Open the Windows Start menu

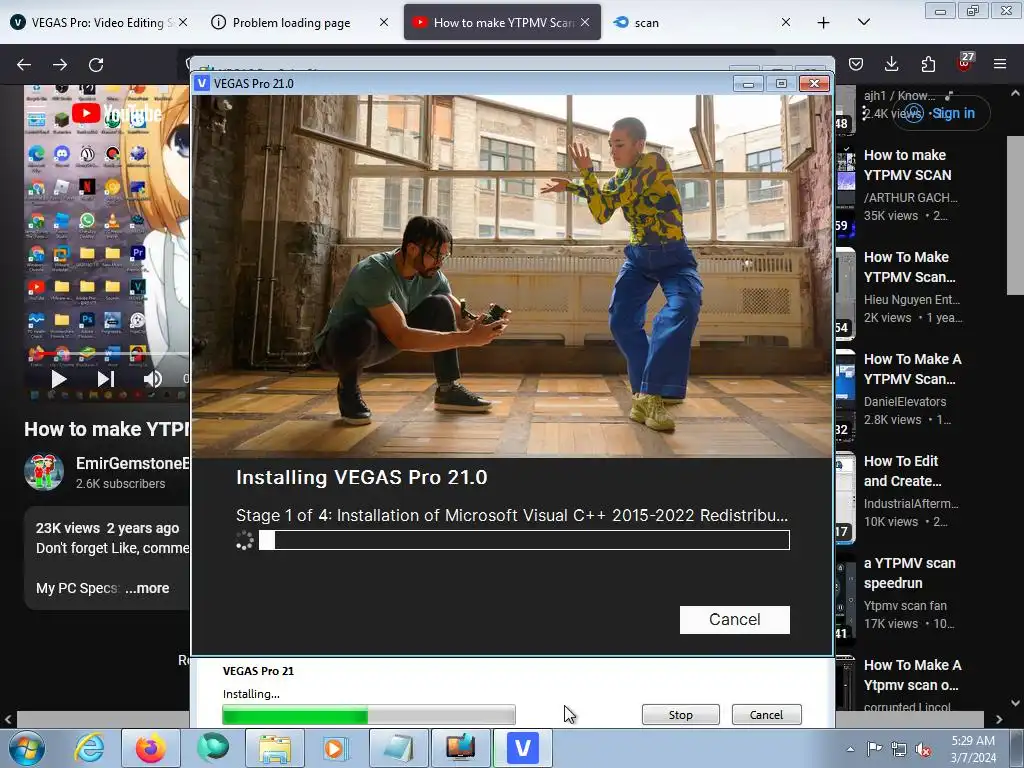[27, 748]
